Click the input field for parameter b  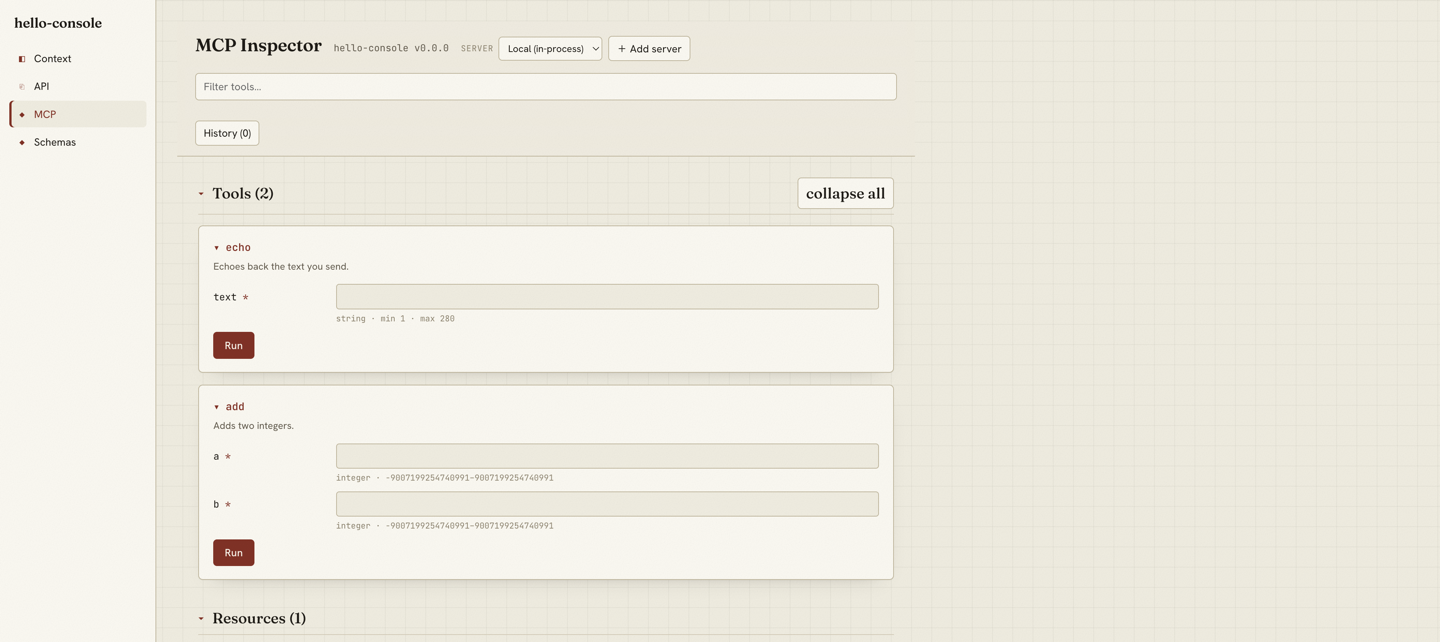pos(607,504)
